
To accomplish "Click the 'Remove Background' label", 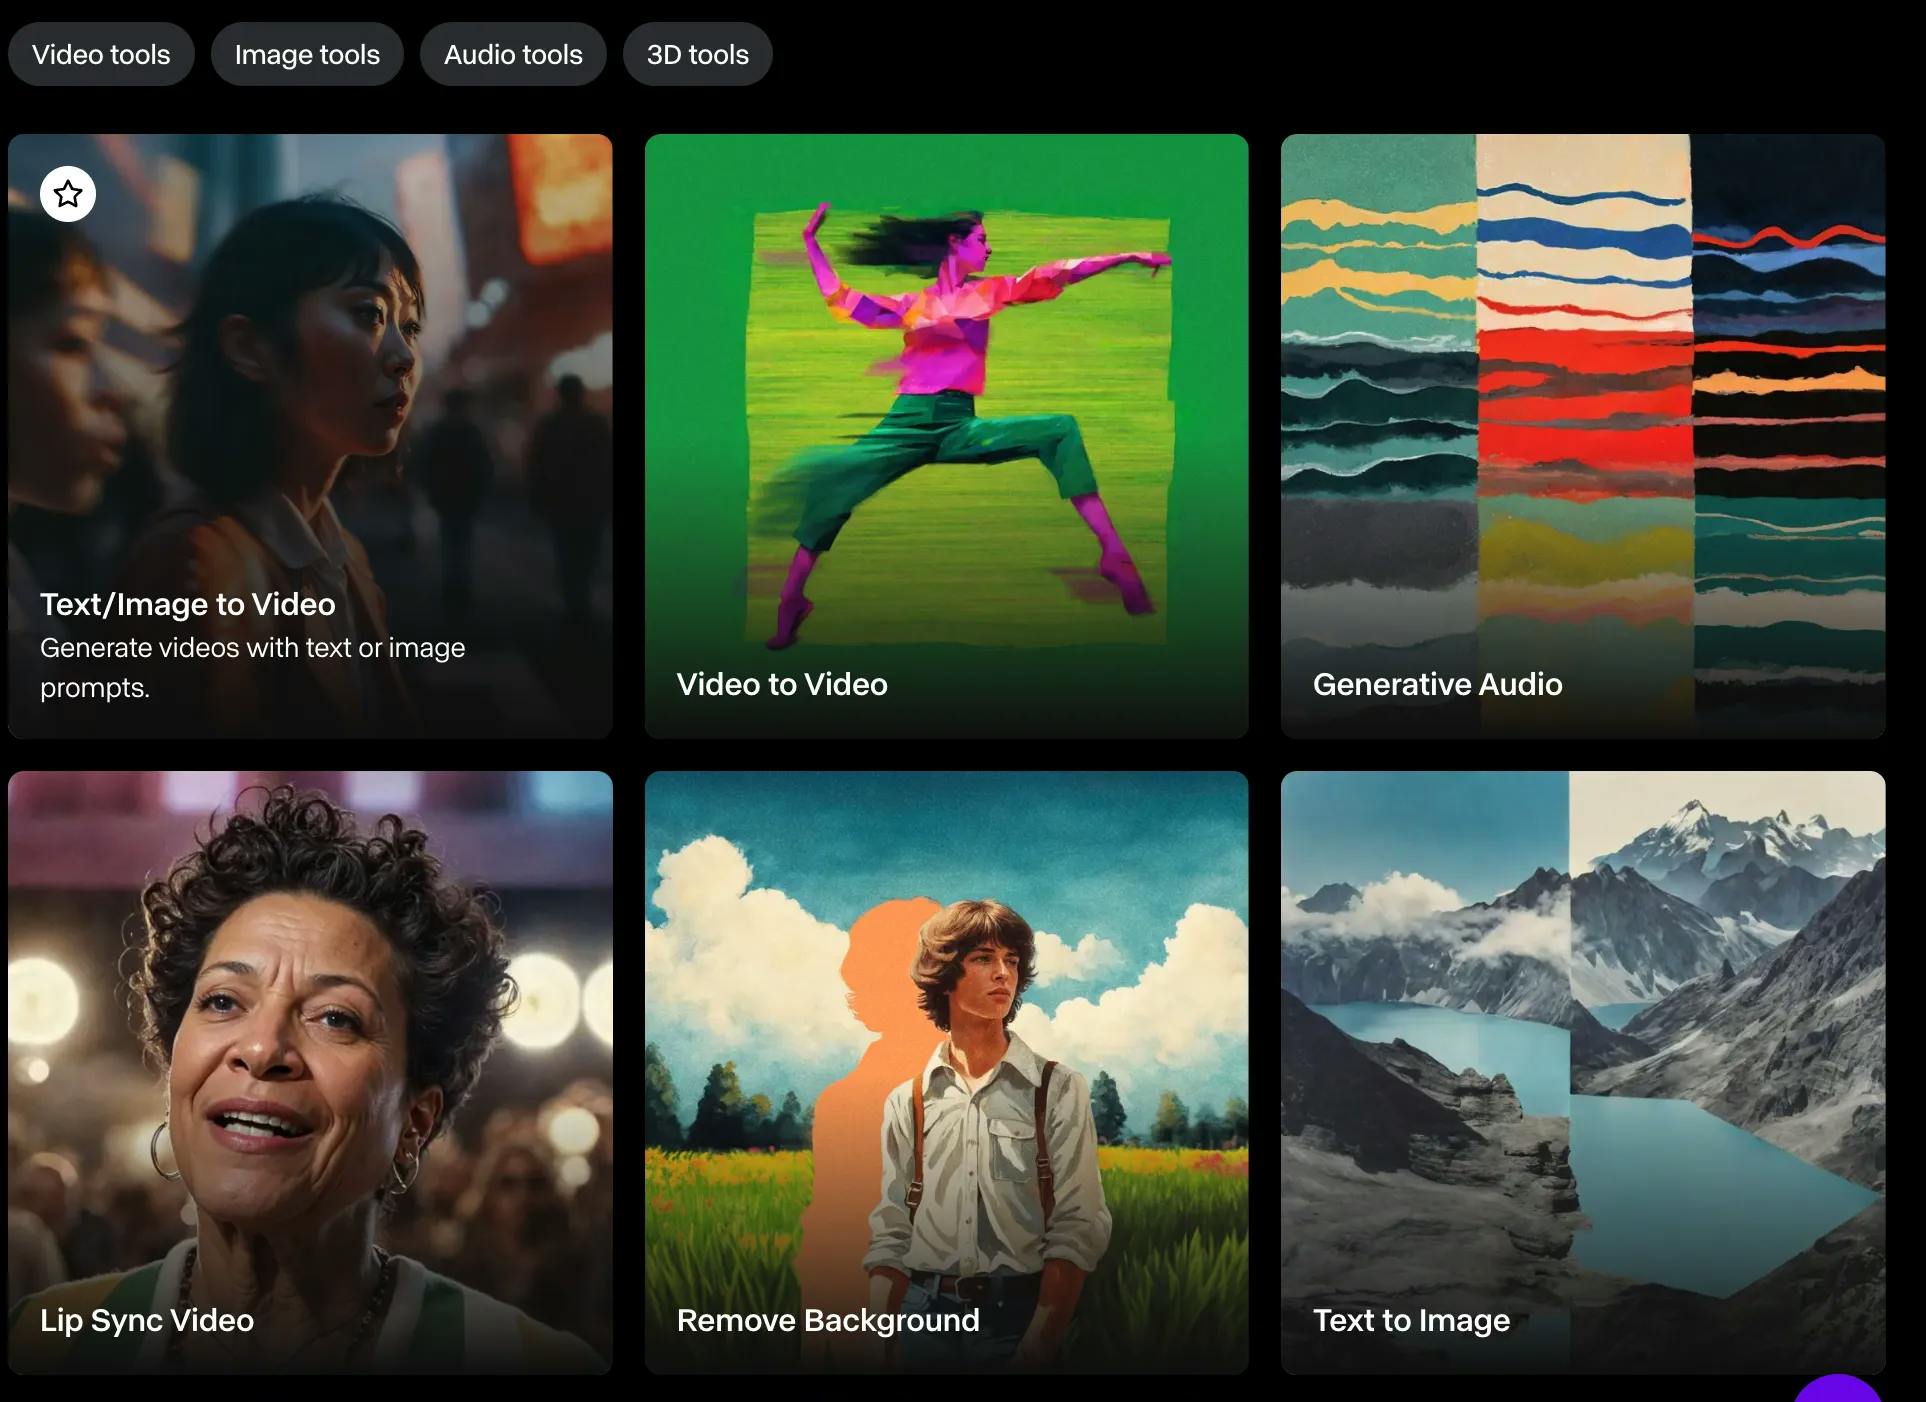I will (828, 1320).
